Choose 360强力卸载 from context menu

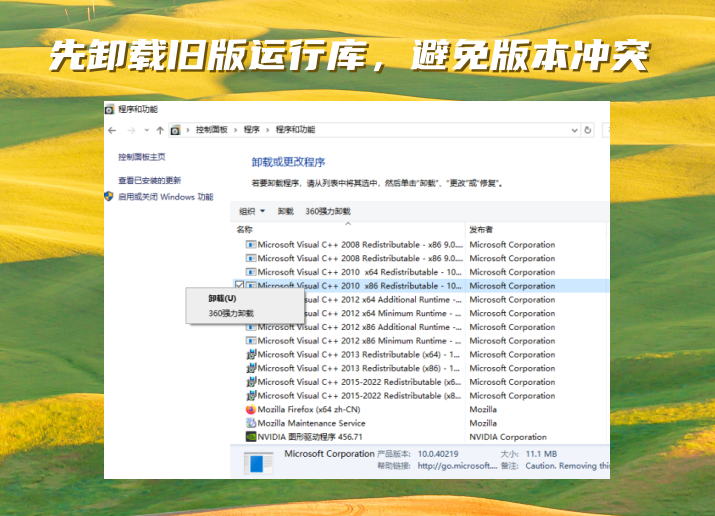click(231, 314)
